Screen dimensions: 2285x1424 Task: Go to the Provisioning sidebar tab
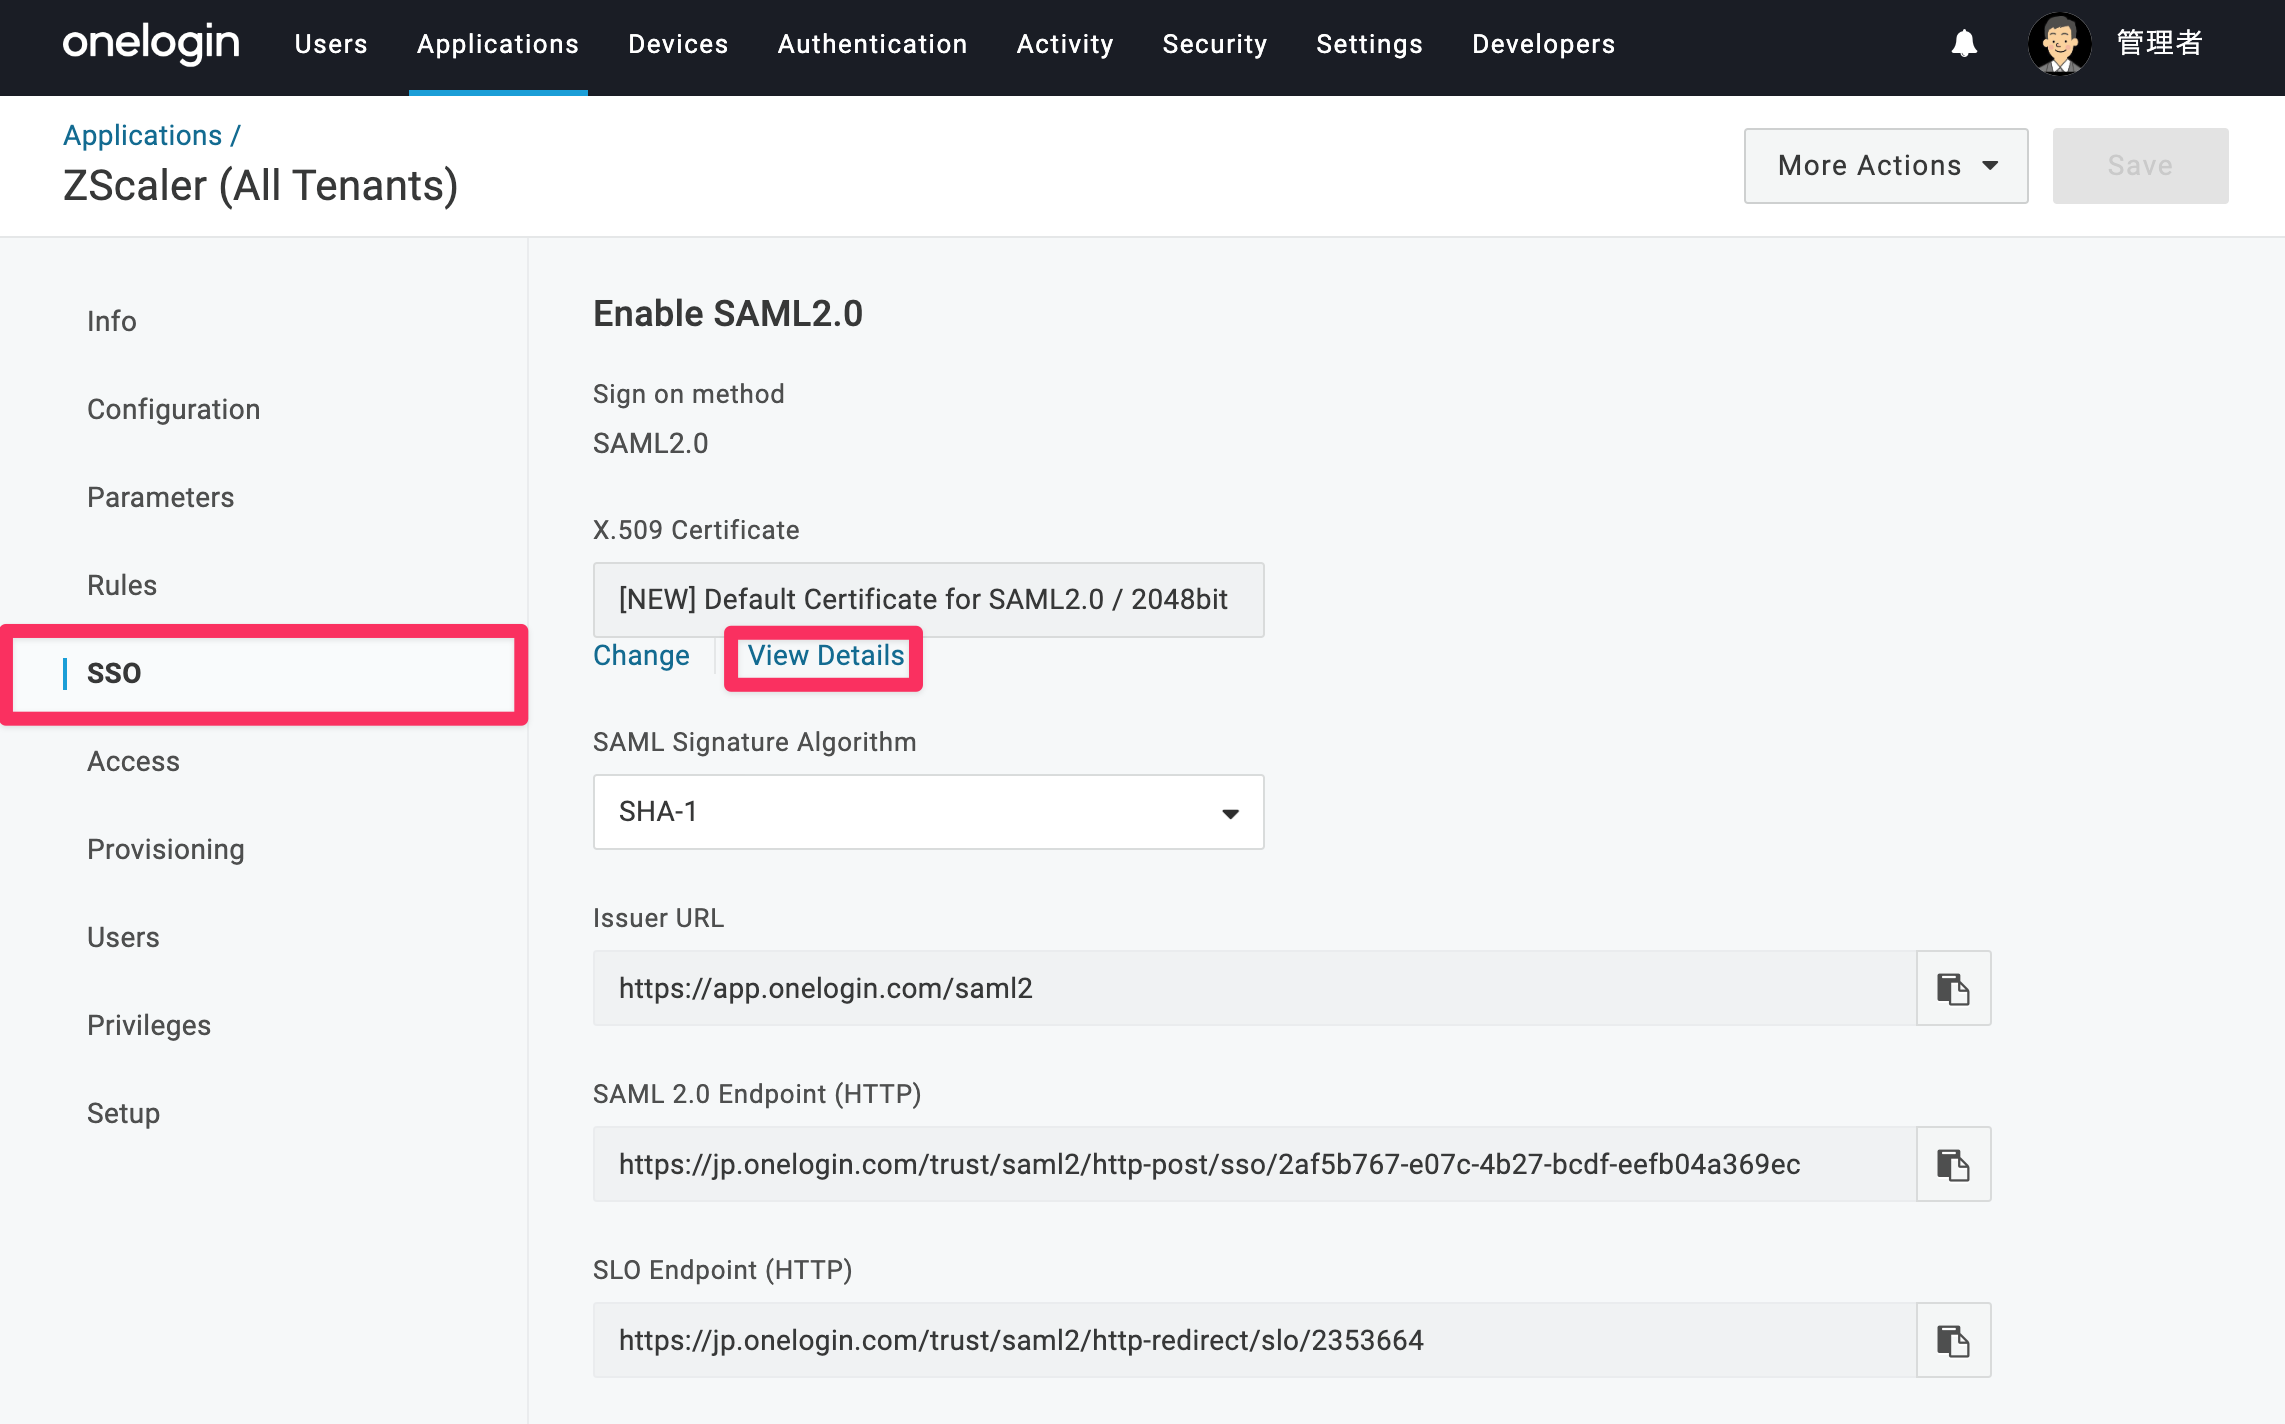coord(166,849)
